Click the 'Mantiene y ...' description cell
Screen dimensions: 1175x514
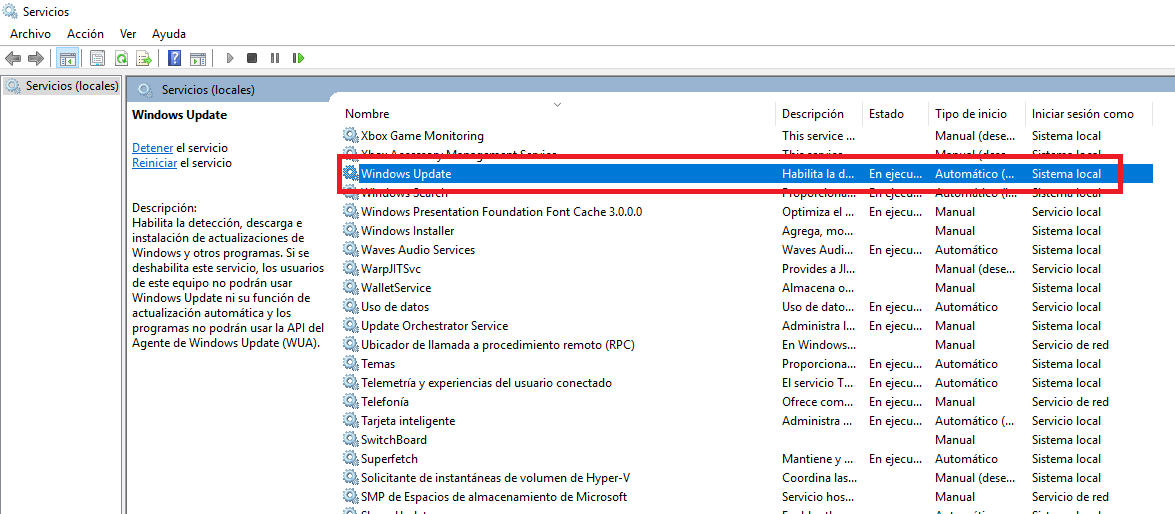coord(818,459)
